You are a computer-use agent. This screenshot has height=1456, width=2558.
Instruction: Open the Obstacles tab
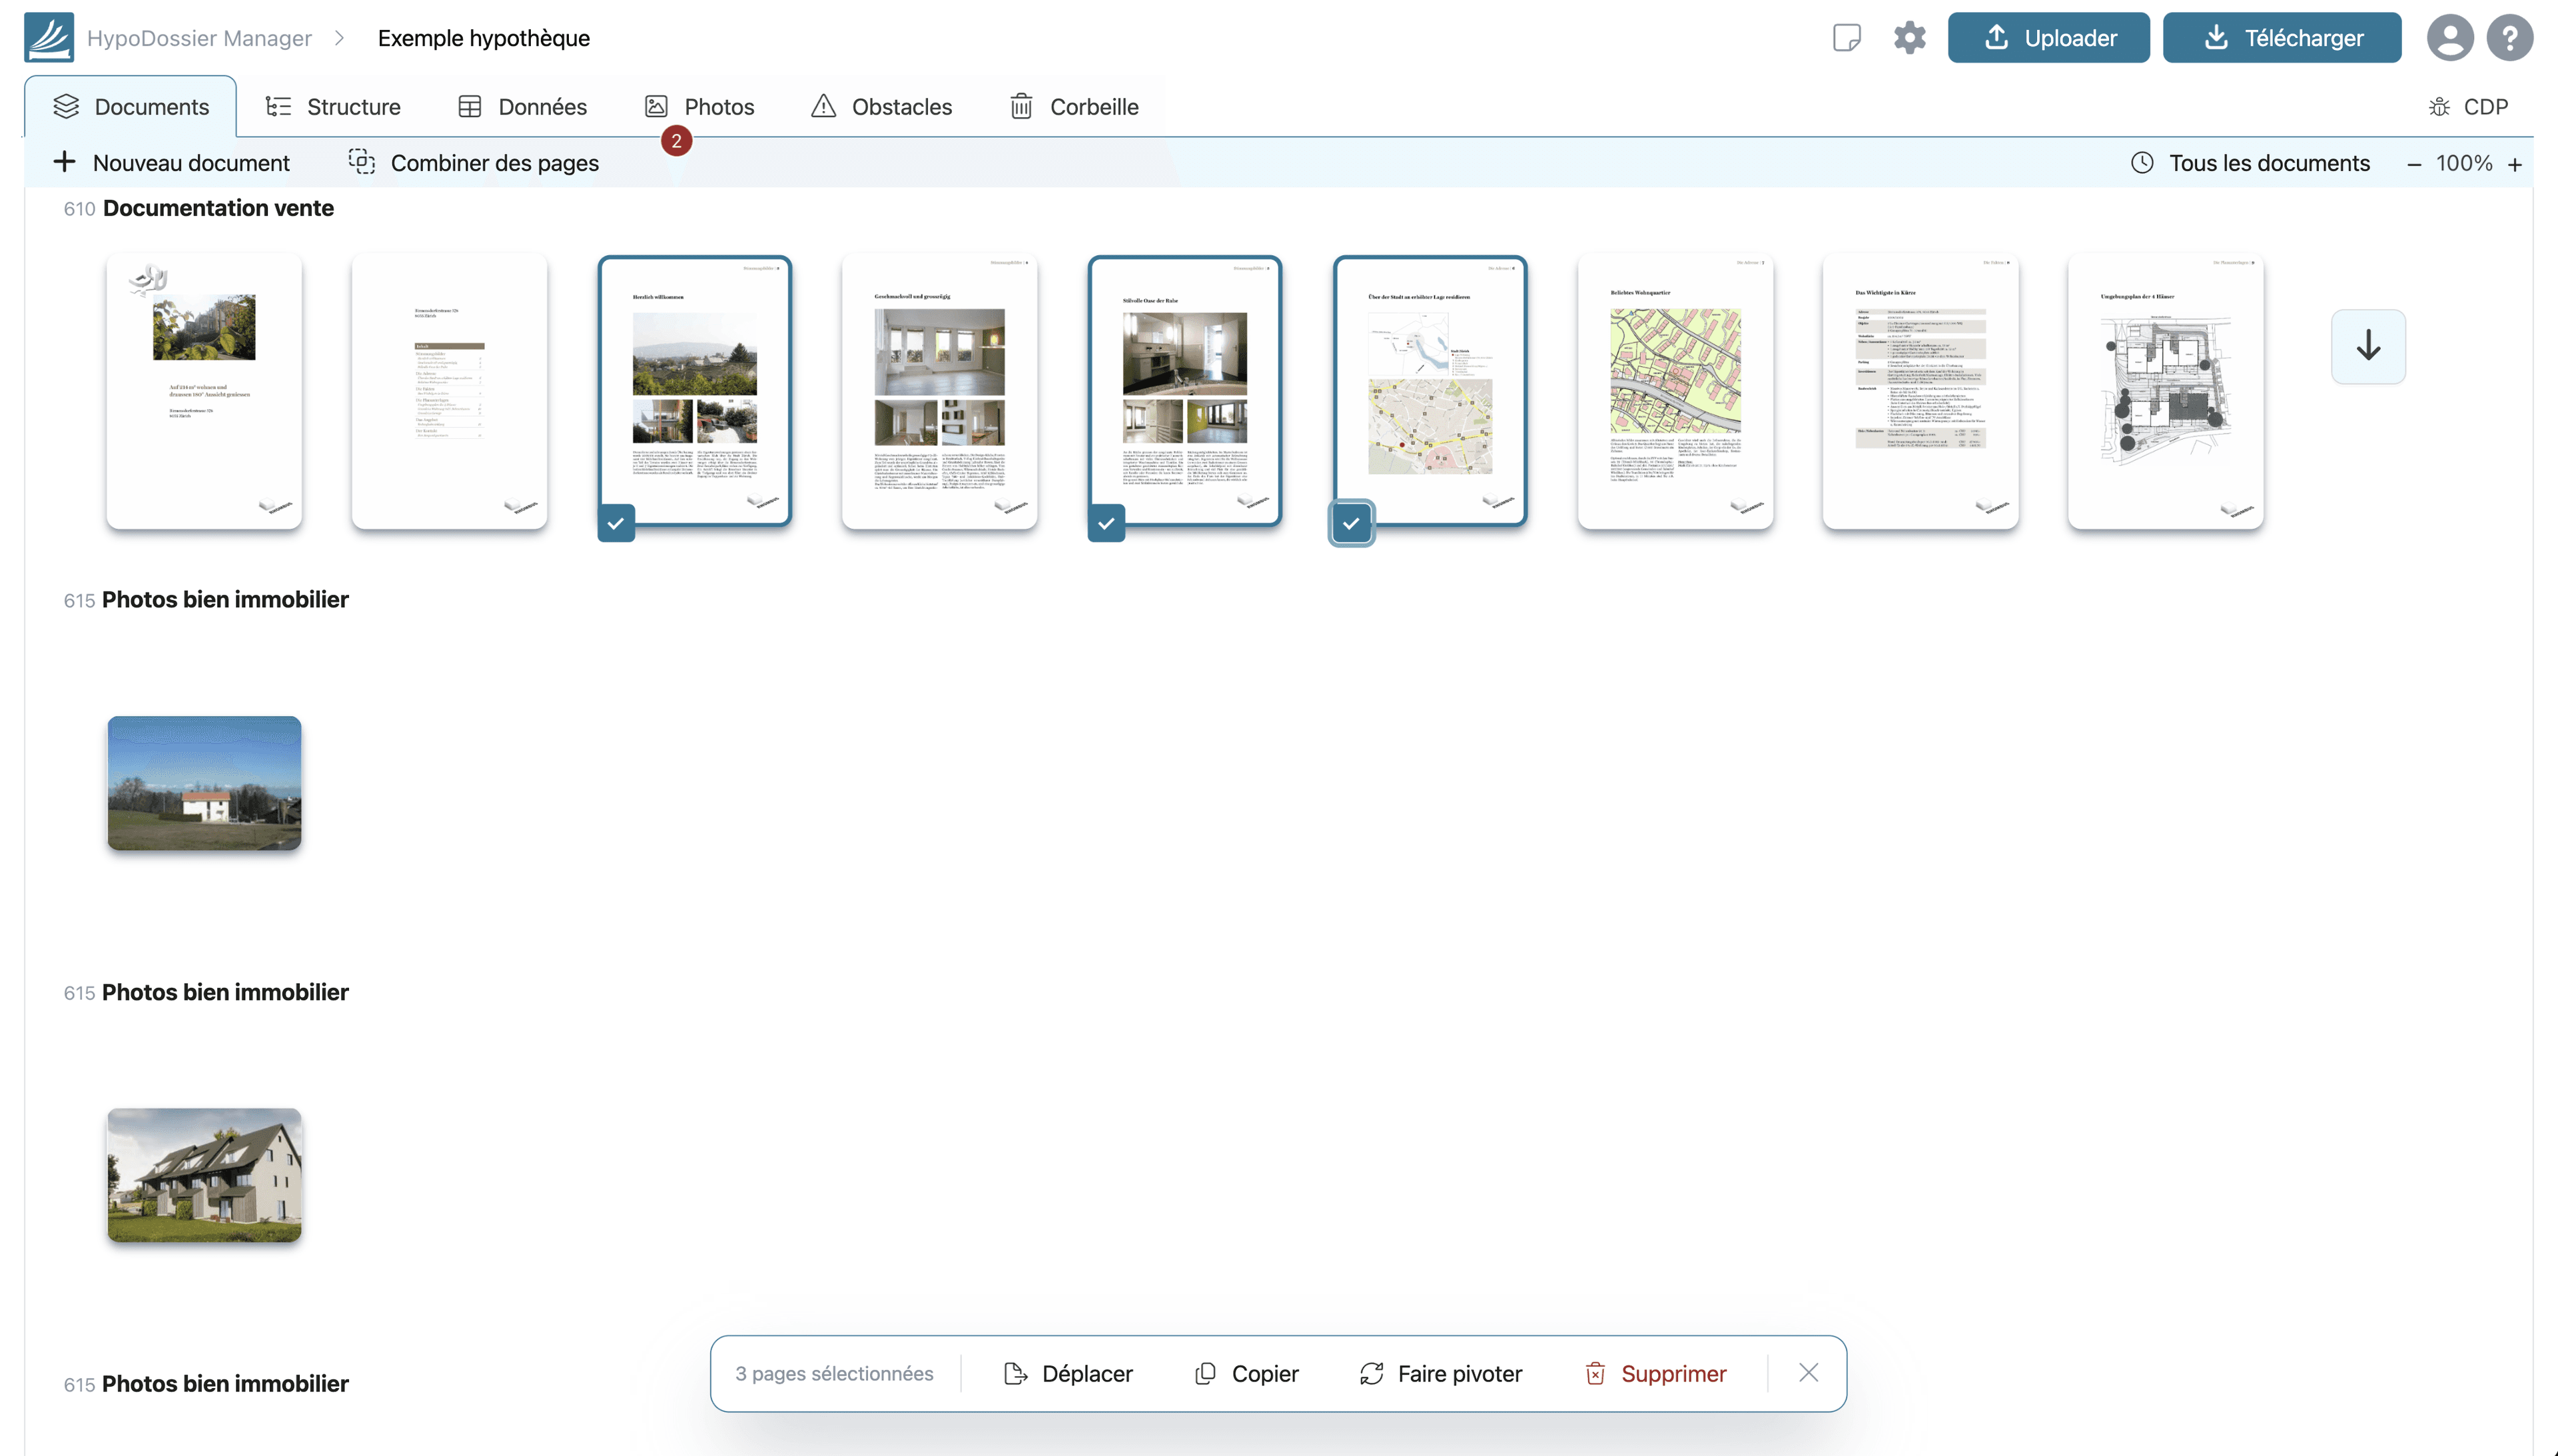[881, 107]
